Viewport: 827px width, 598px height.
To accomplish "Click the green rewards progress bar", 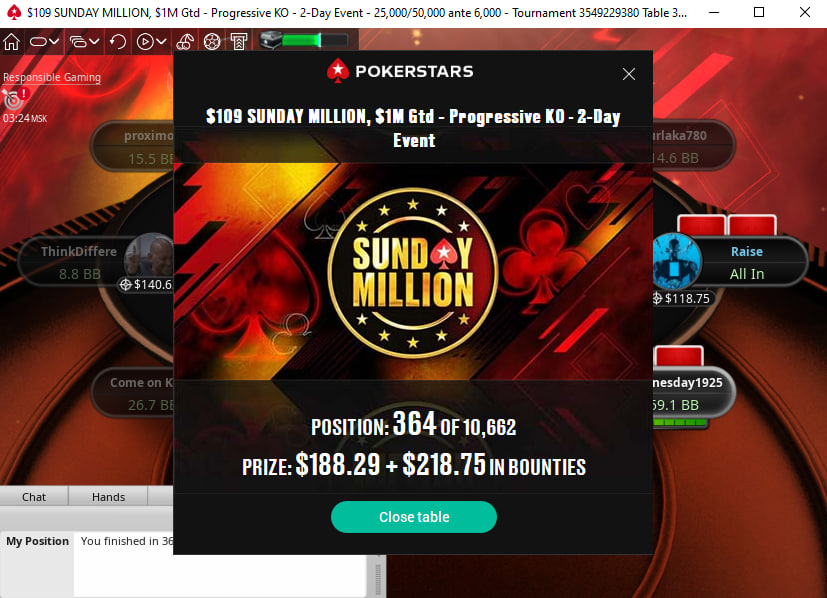I will click(315, 40).
